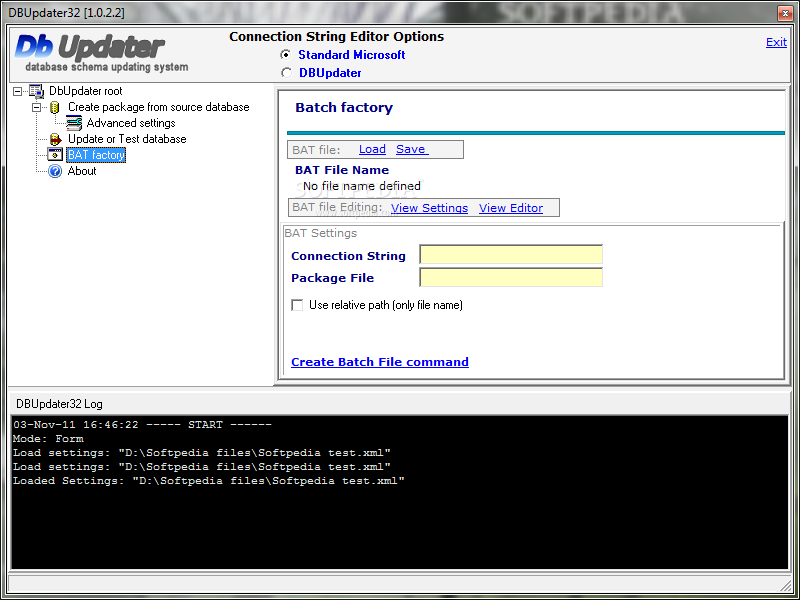Viewport: 800px width, 600px height.
Task: Open View Editor link
Action: tap(511, 208)
